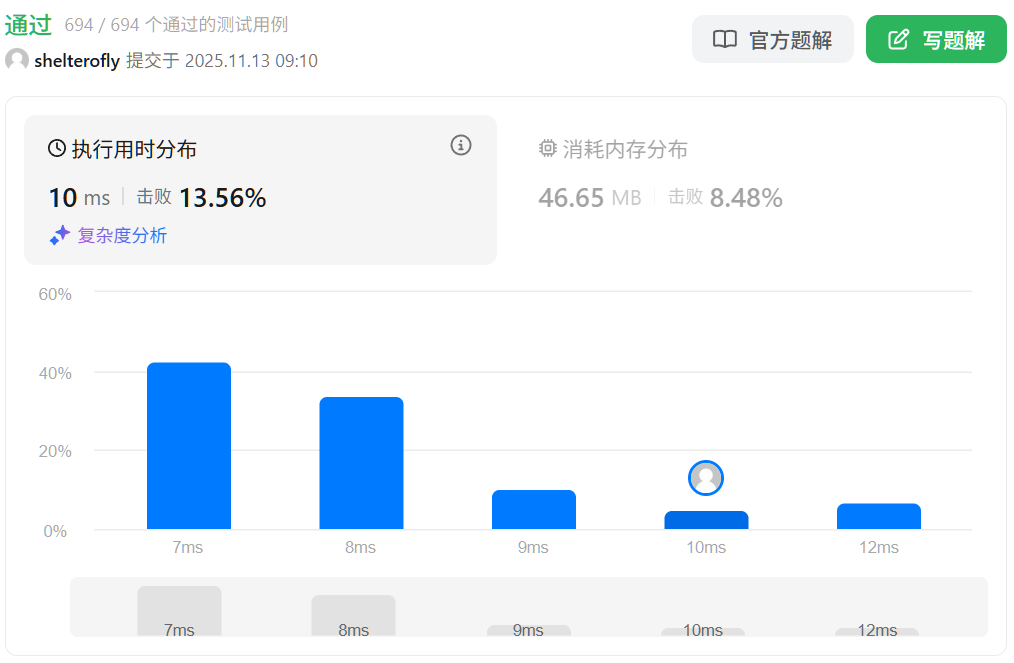Click the sparkle icon before 复杂度分析
The width and height of the screenshot is (1014, 663).
(x=59, y=236)
